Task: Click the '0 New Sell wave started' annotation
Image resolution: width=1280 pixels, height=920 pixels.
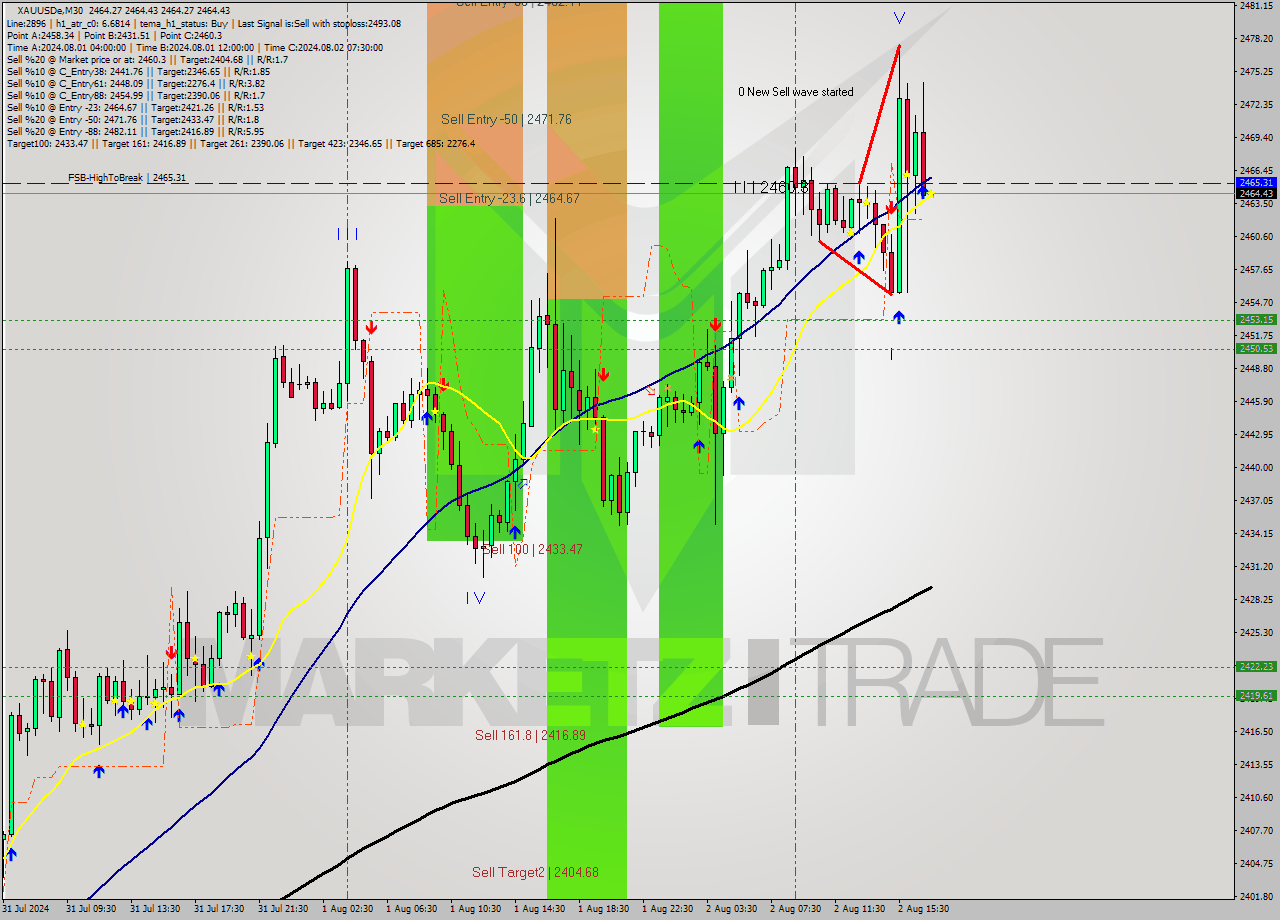Action: click(x=796, y=92)
